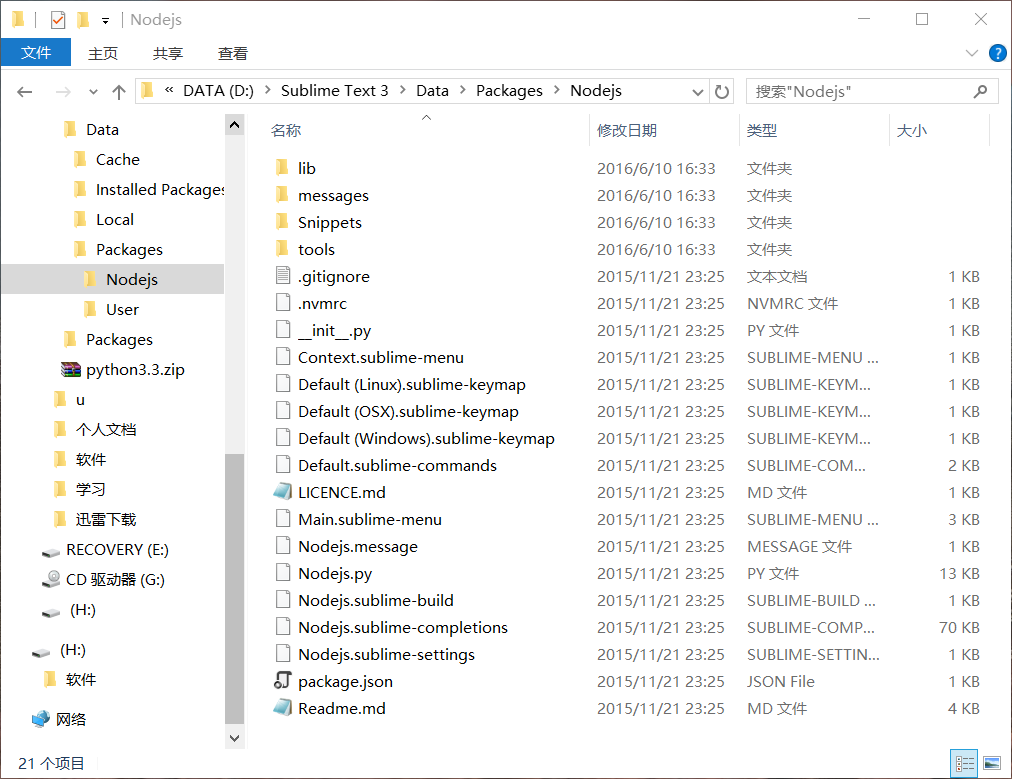Switch to details view layout icon
1012x779 pixels.
click(964, 764)
